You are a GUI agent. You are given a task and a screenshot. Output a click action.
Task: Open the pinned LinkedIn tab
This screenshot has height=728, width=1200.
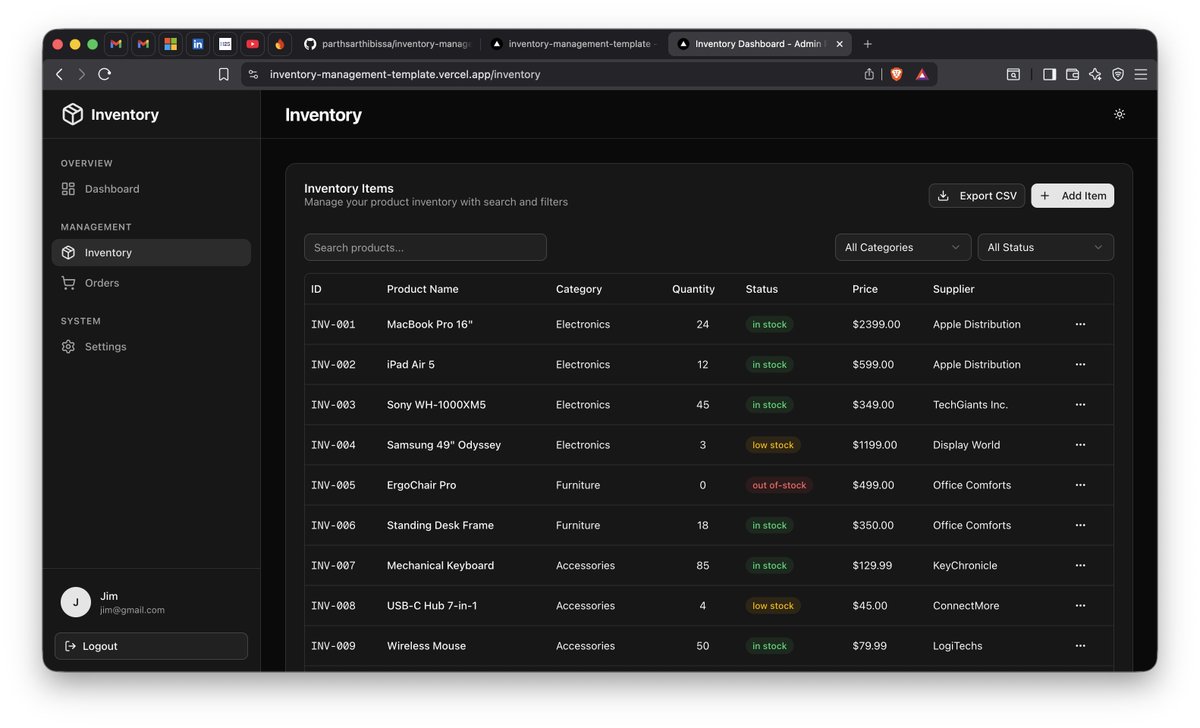point(198,44)
